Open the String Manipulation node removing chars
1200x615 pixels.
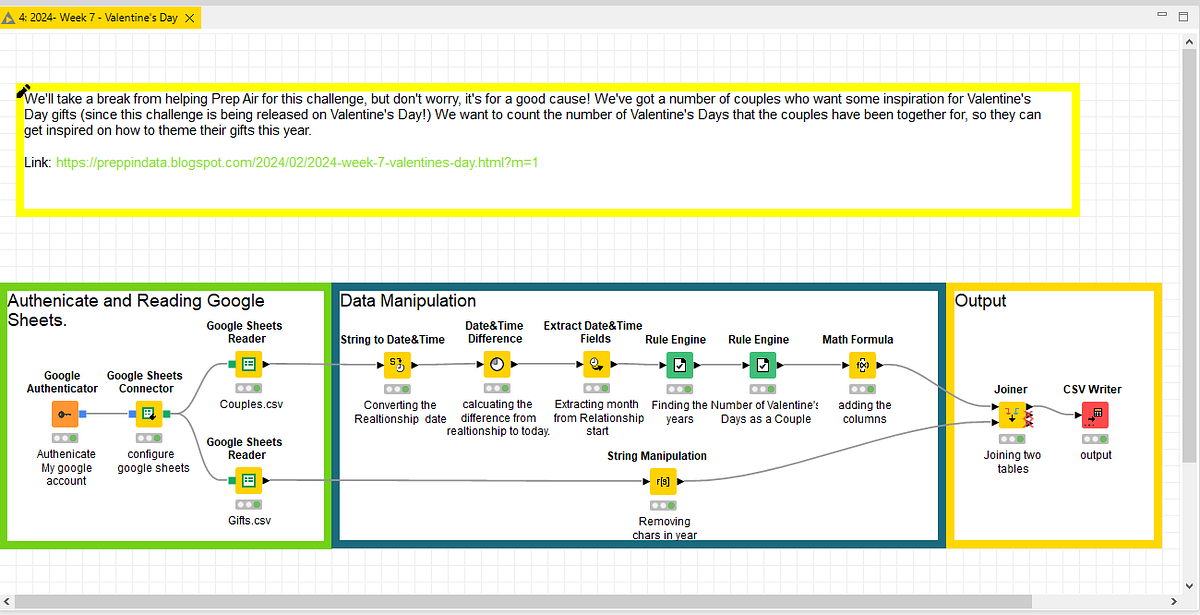click(663, 481)
